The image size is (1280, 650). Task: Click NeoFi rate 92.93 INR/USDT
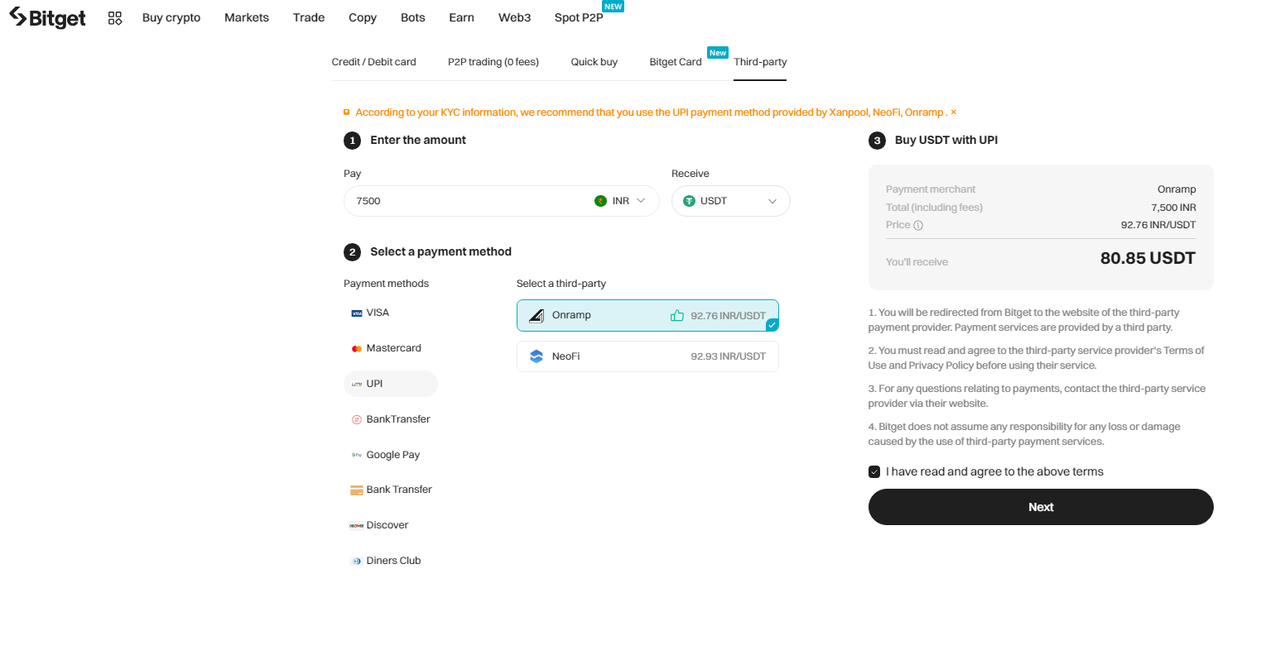point(728,356)
